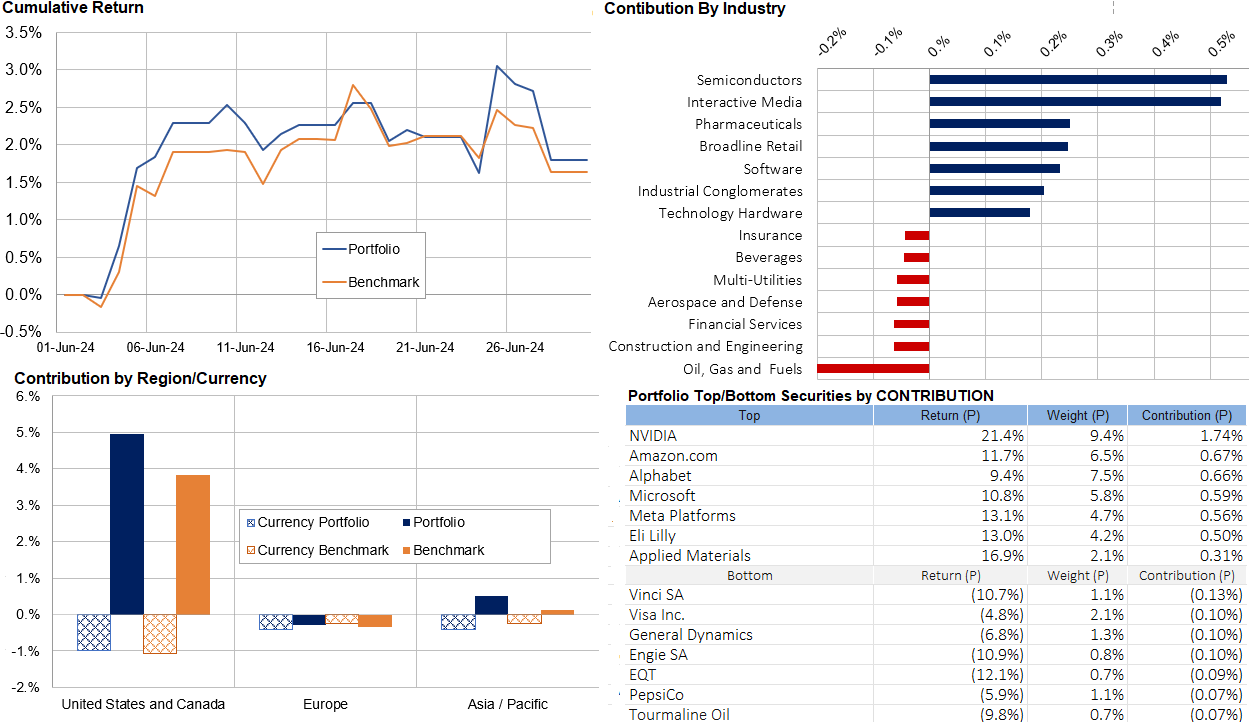
Task: Click United States and Canada hatched Currency Benchmark bar
Action: pyautogui.click(x=160, y=634)
